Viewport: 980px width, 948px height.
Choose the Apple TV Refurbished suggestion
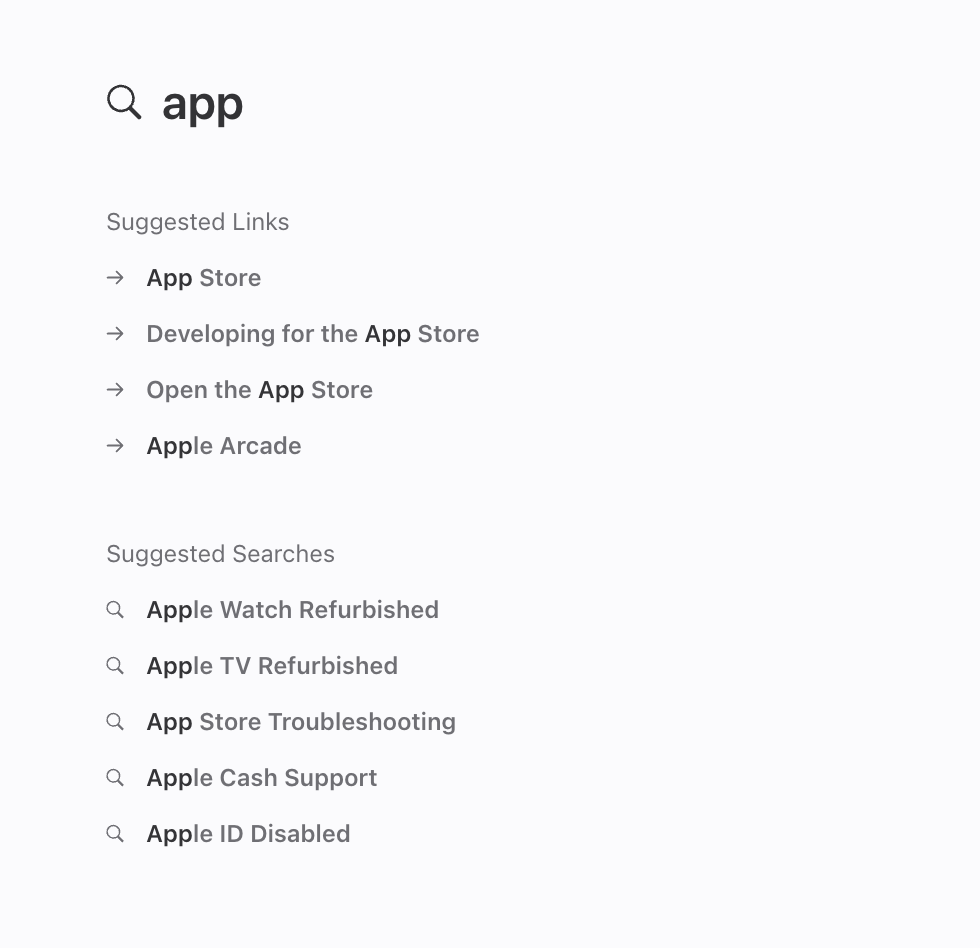272,666
